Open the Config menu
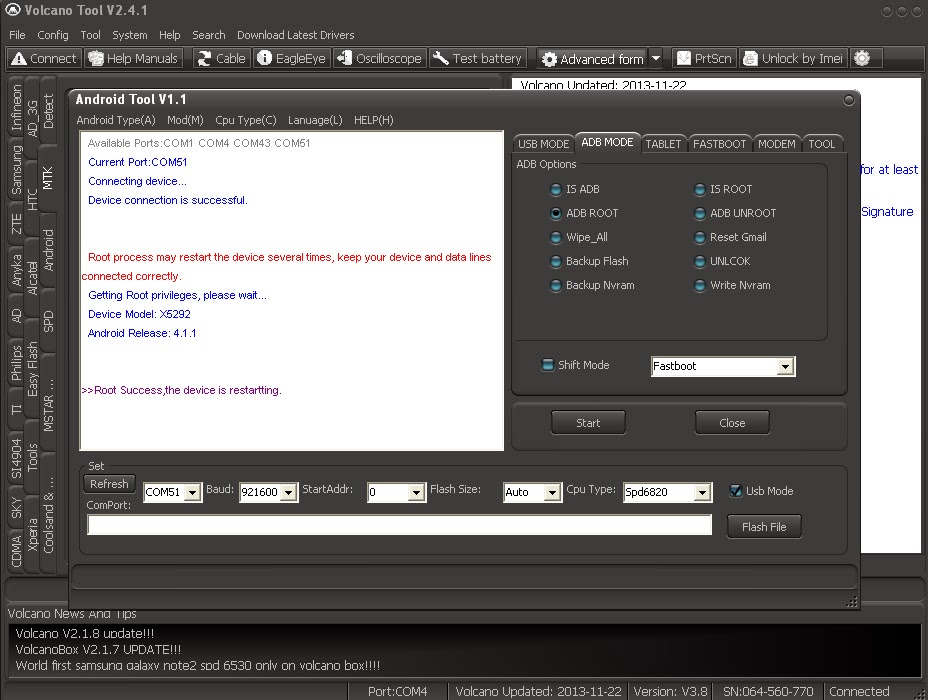 53,35
